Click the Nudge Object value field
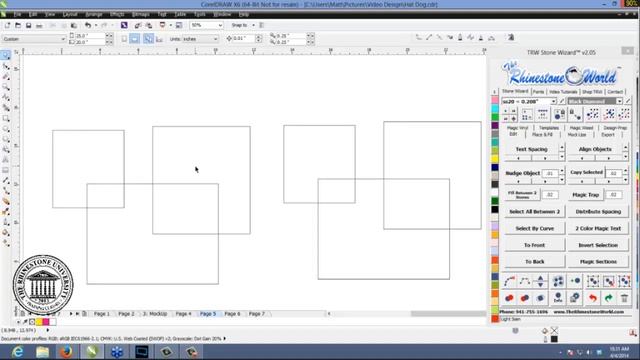This screenshot has width=640, height=360. (x=550, y=173)
